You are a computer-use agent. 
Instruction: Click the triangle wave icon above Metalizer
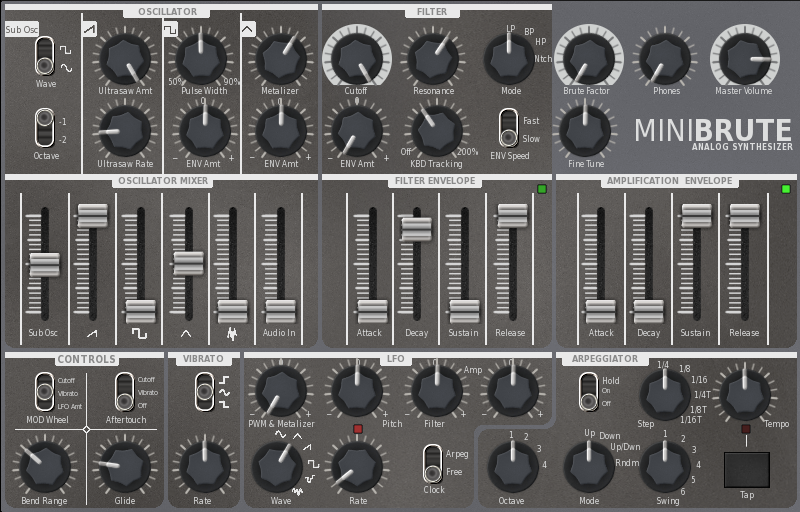click(x=247, y=29)
